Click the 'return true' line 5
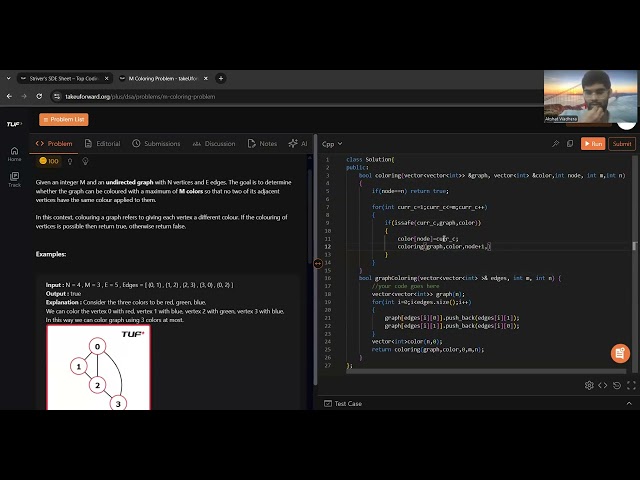Viewport: 640px width, 480px height. click(410, 191)
